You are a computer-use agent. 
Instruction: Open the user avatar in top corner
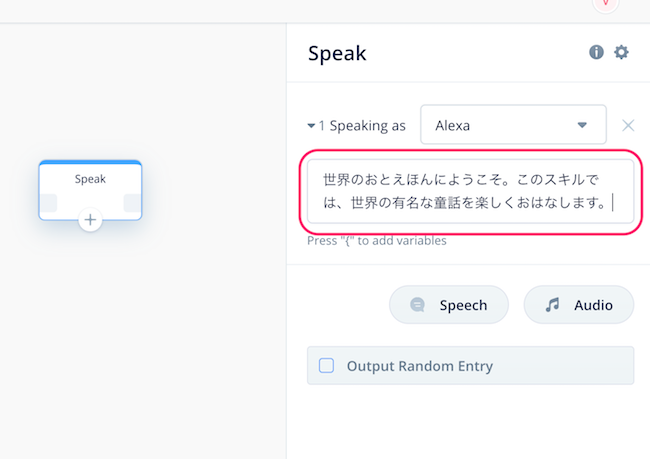[606, 4]
